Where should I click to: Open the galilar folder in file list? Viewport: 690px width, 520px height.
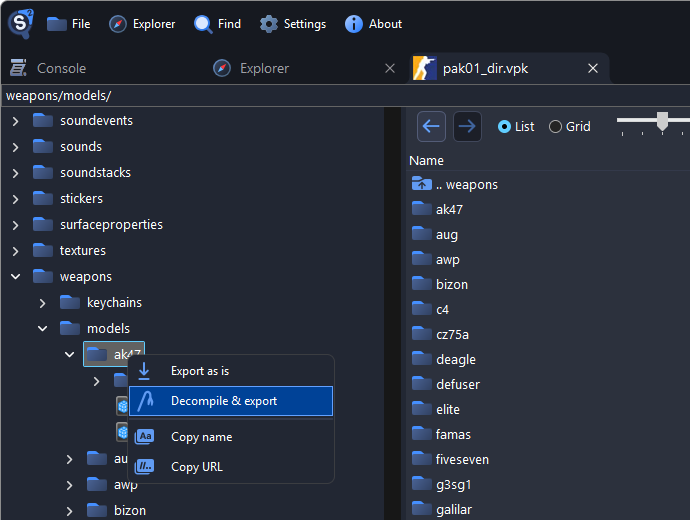tap(442, 509)
